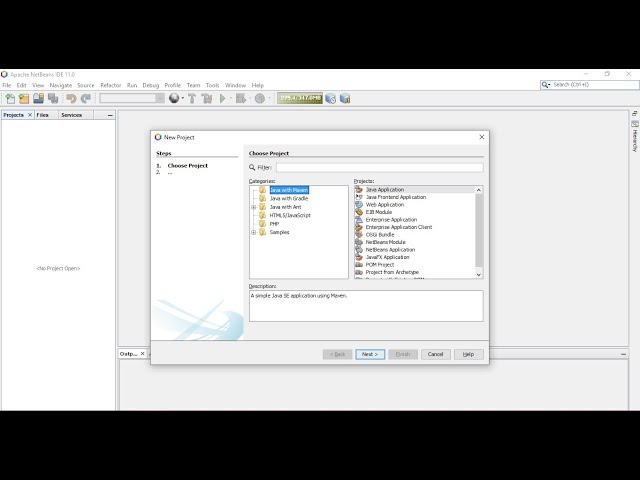Click the Save All toolbar icon
This screenshot has width=640, height=480.
tap(53, 98)
